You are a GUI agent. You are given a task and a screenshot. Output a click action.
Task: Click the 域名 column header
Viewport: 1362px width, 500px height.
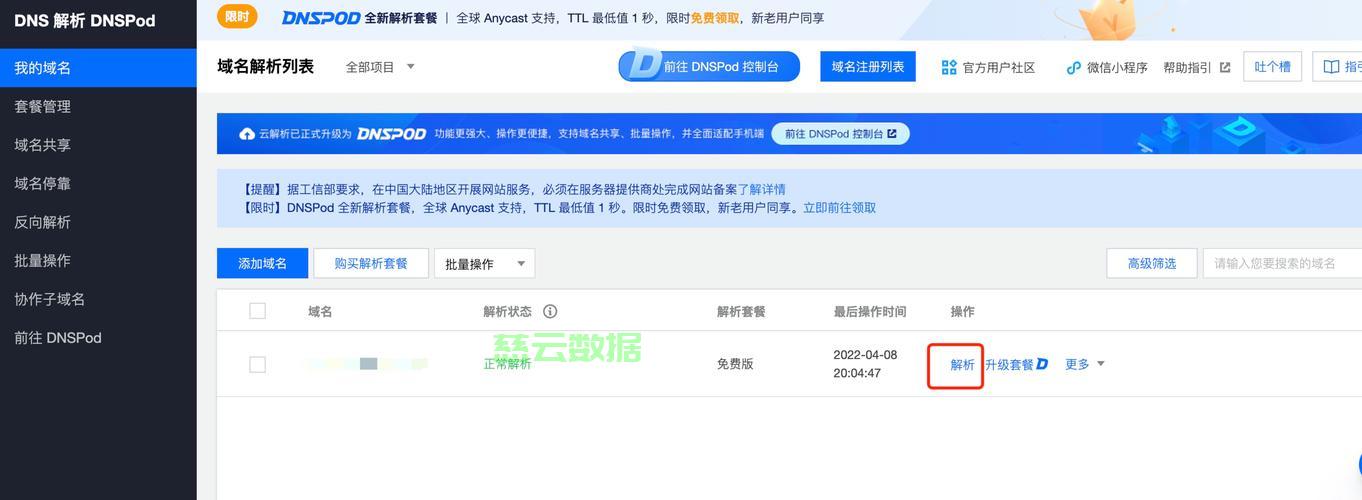pos(320,311)
